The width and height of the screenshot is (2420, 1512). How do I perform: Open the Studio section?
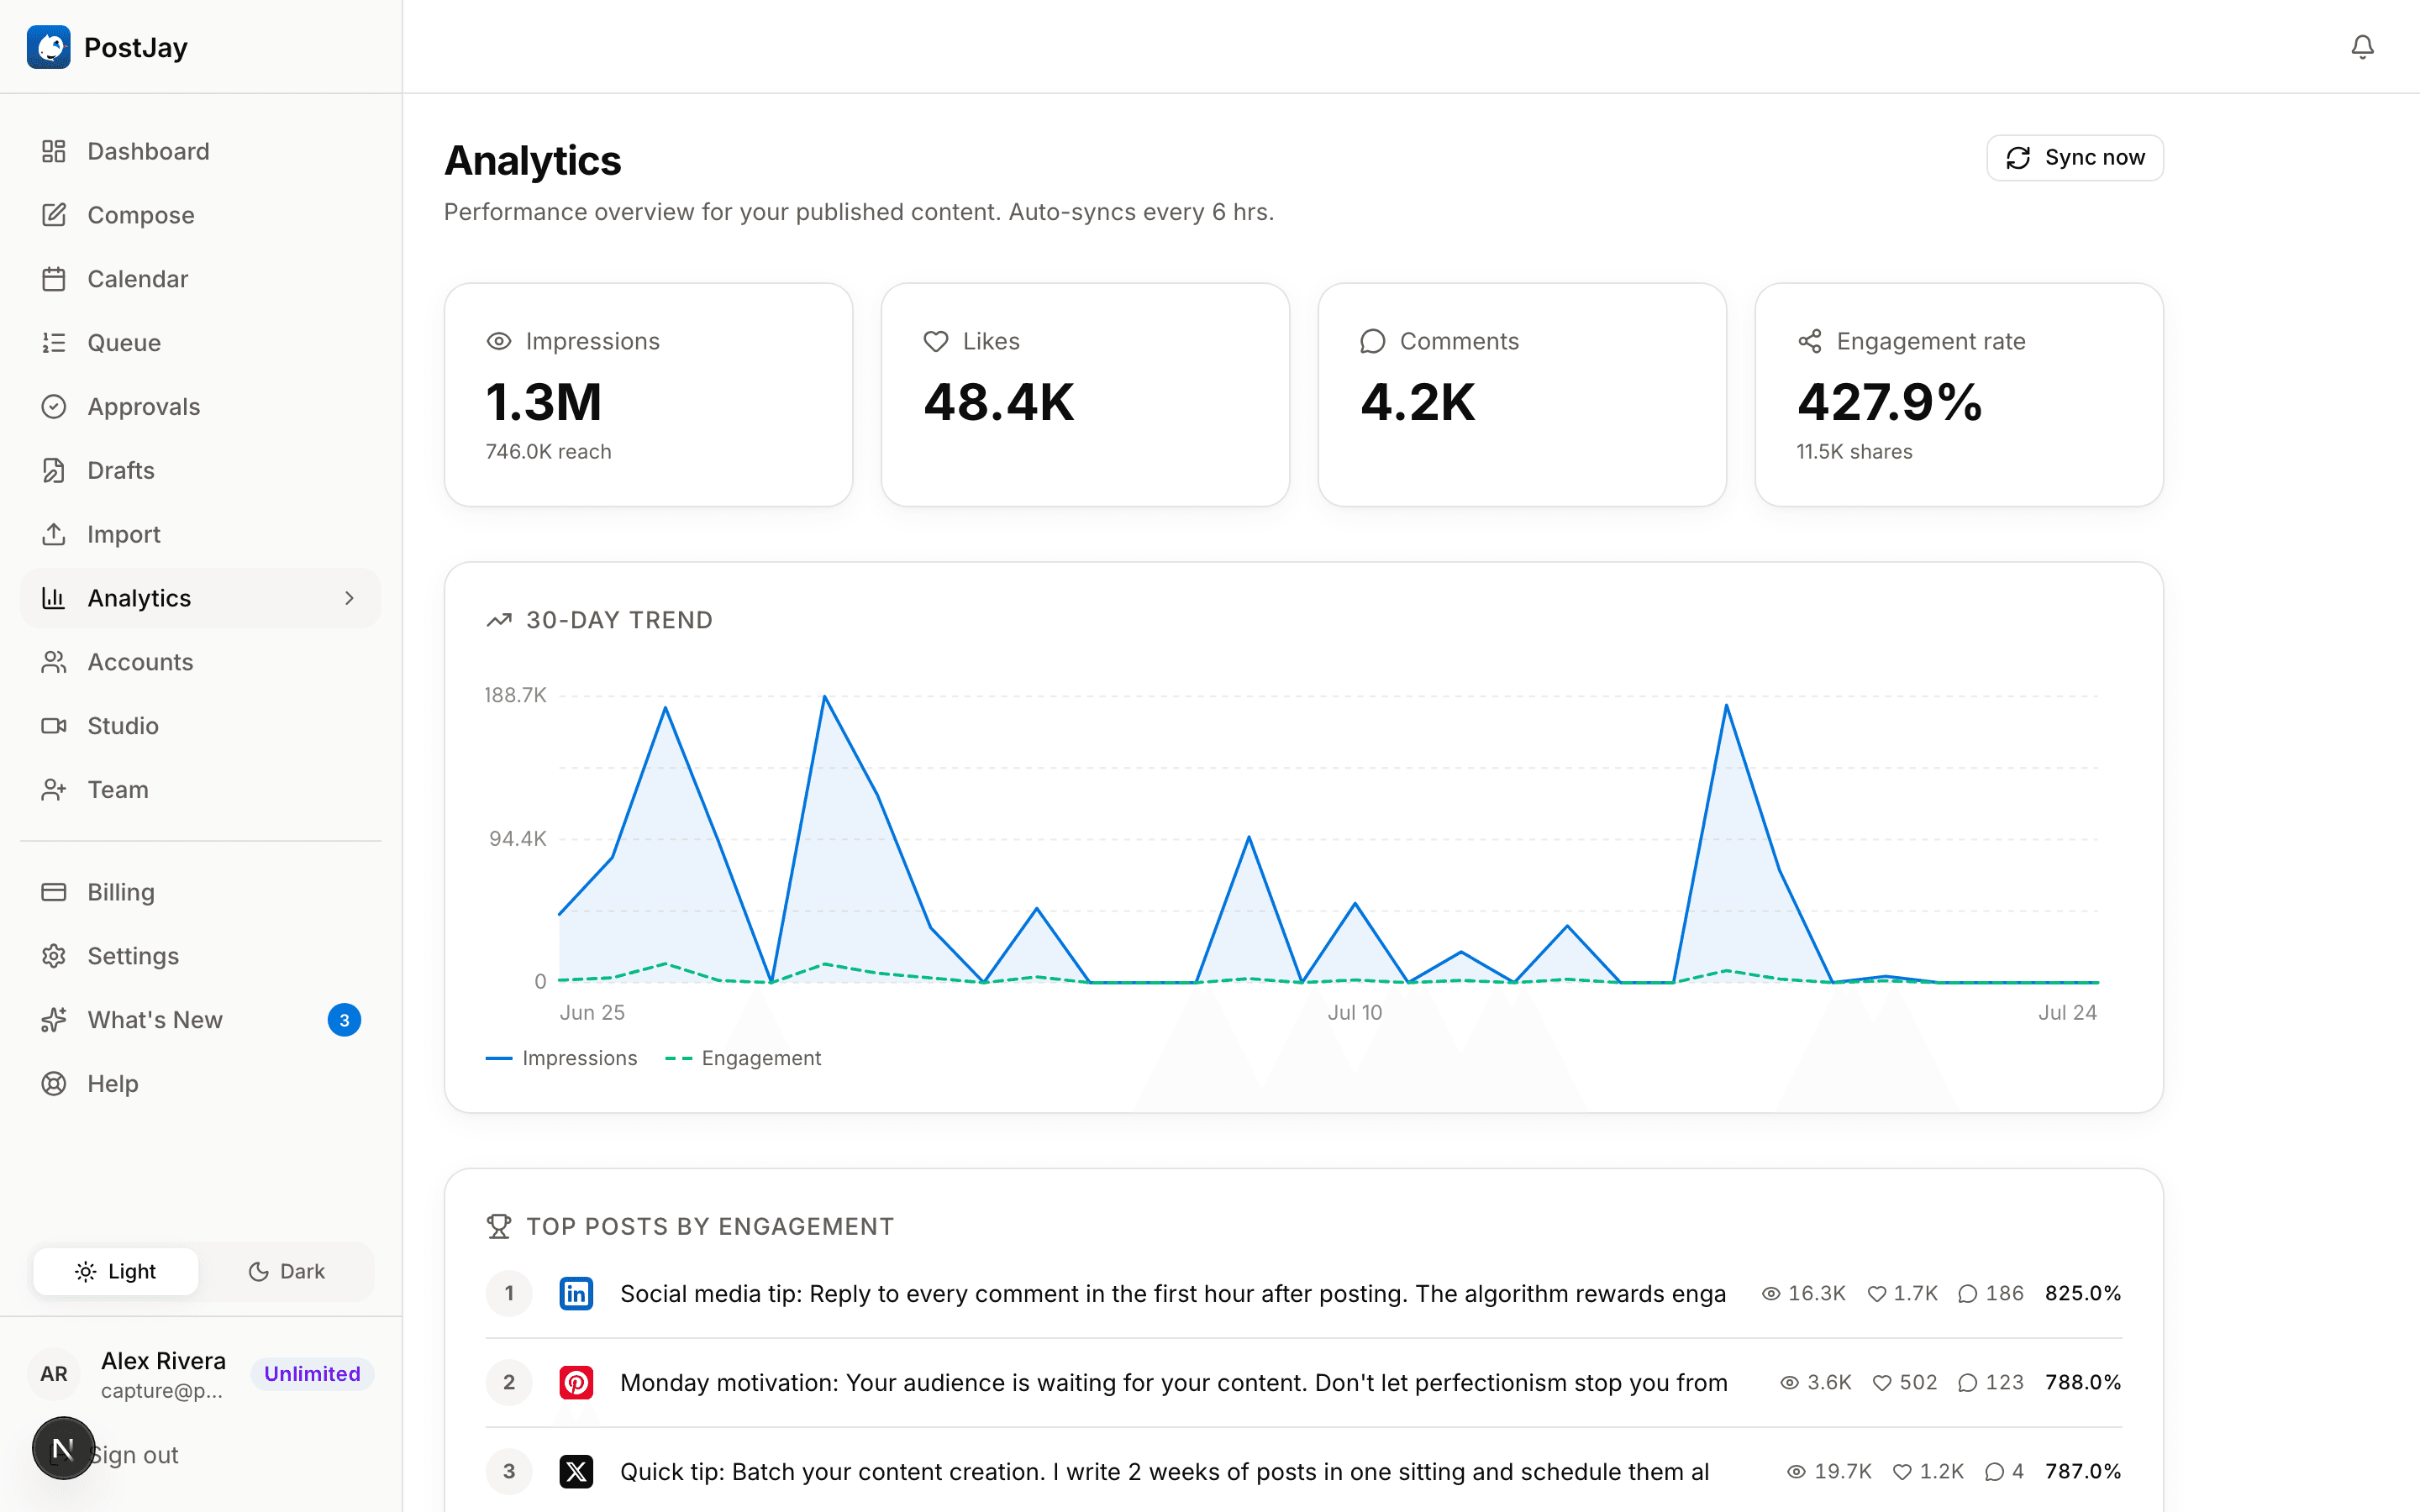point(200,726)
